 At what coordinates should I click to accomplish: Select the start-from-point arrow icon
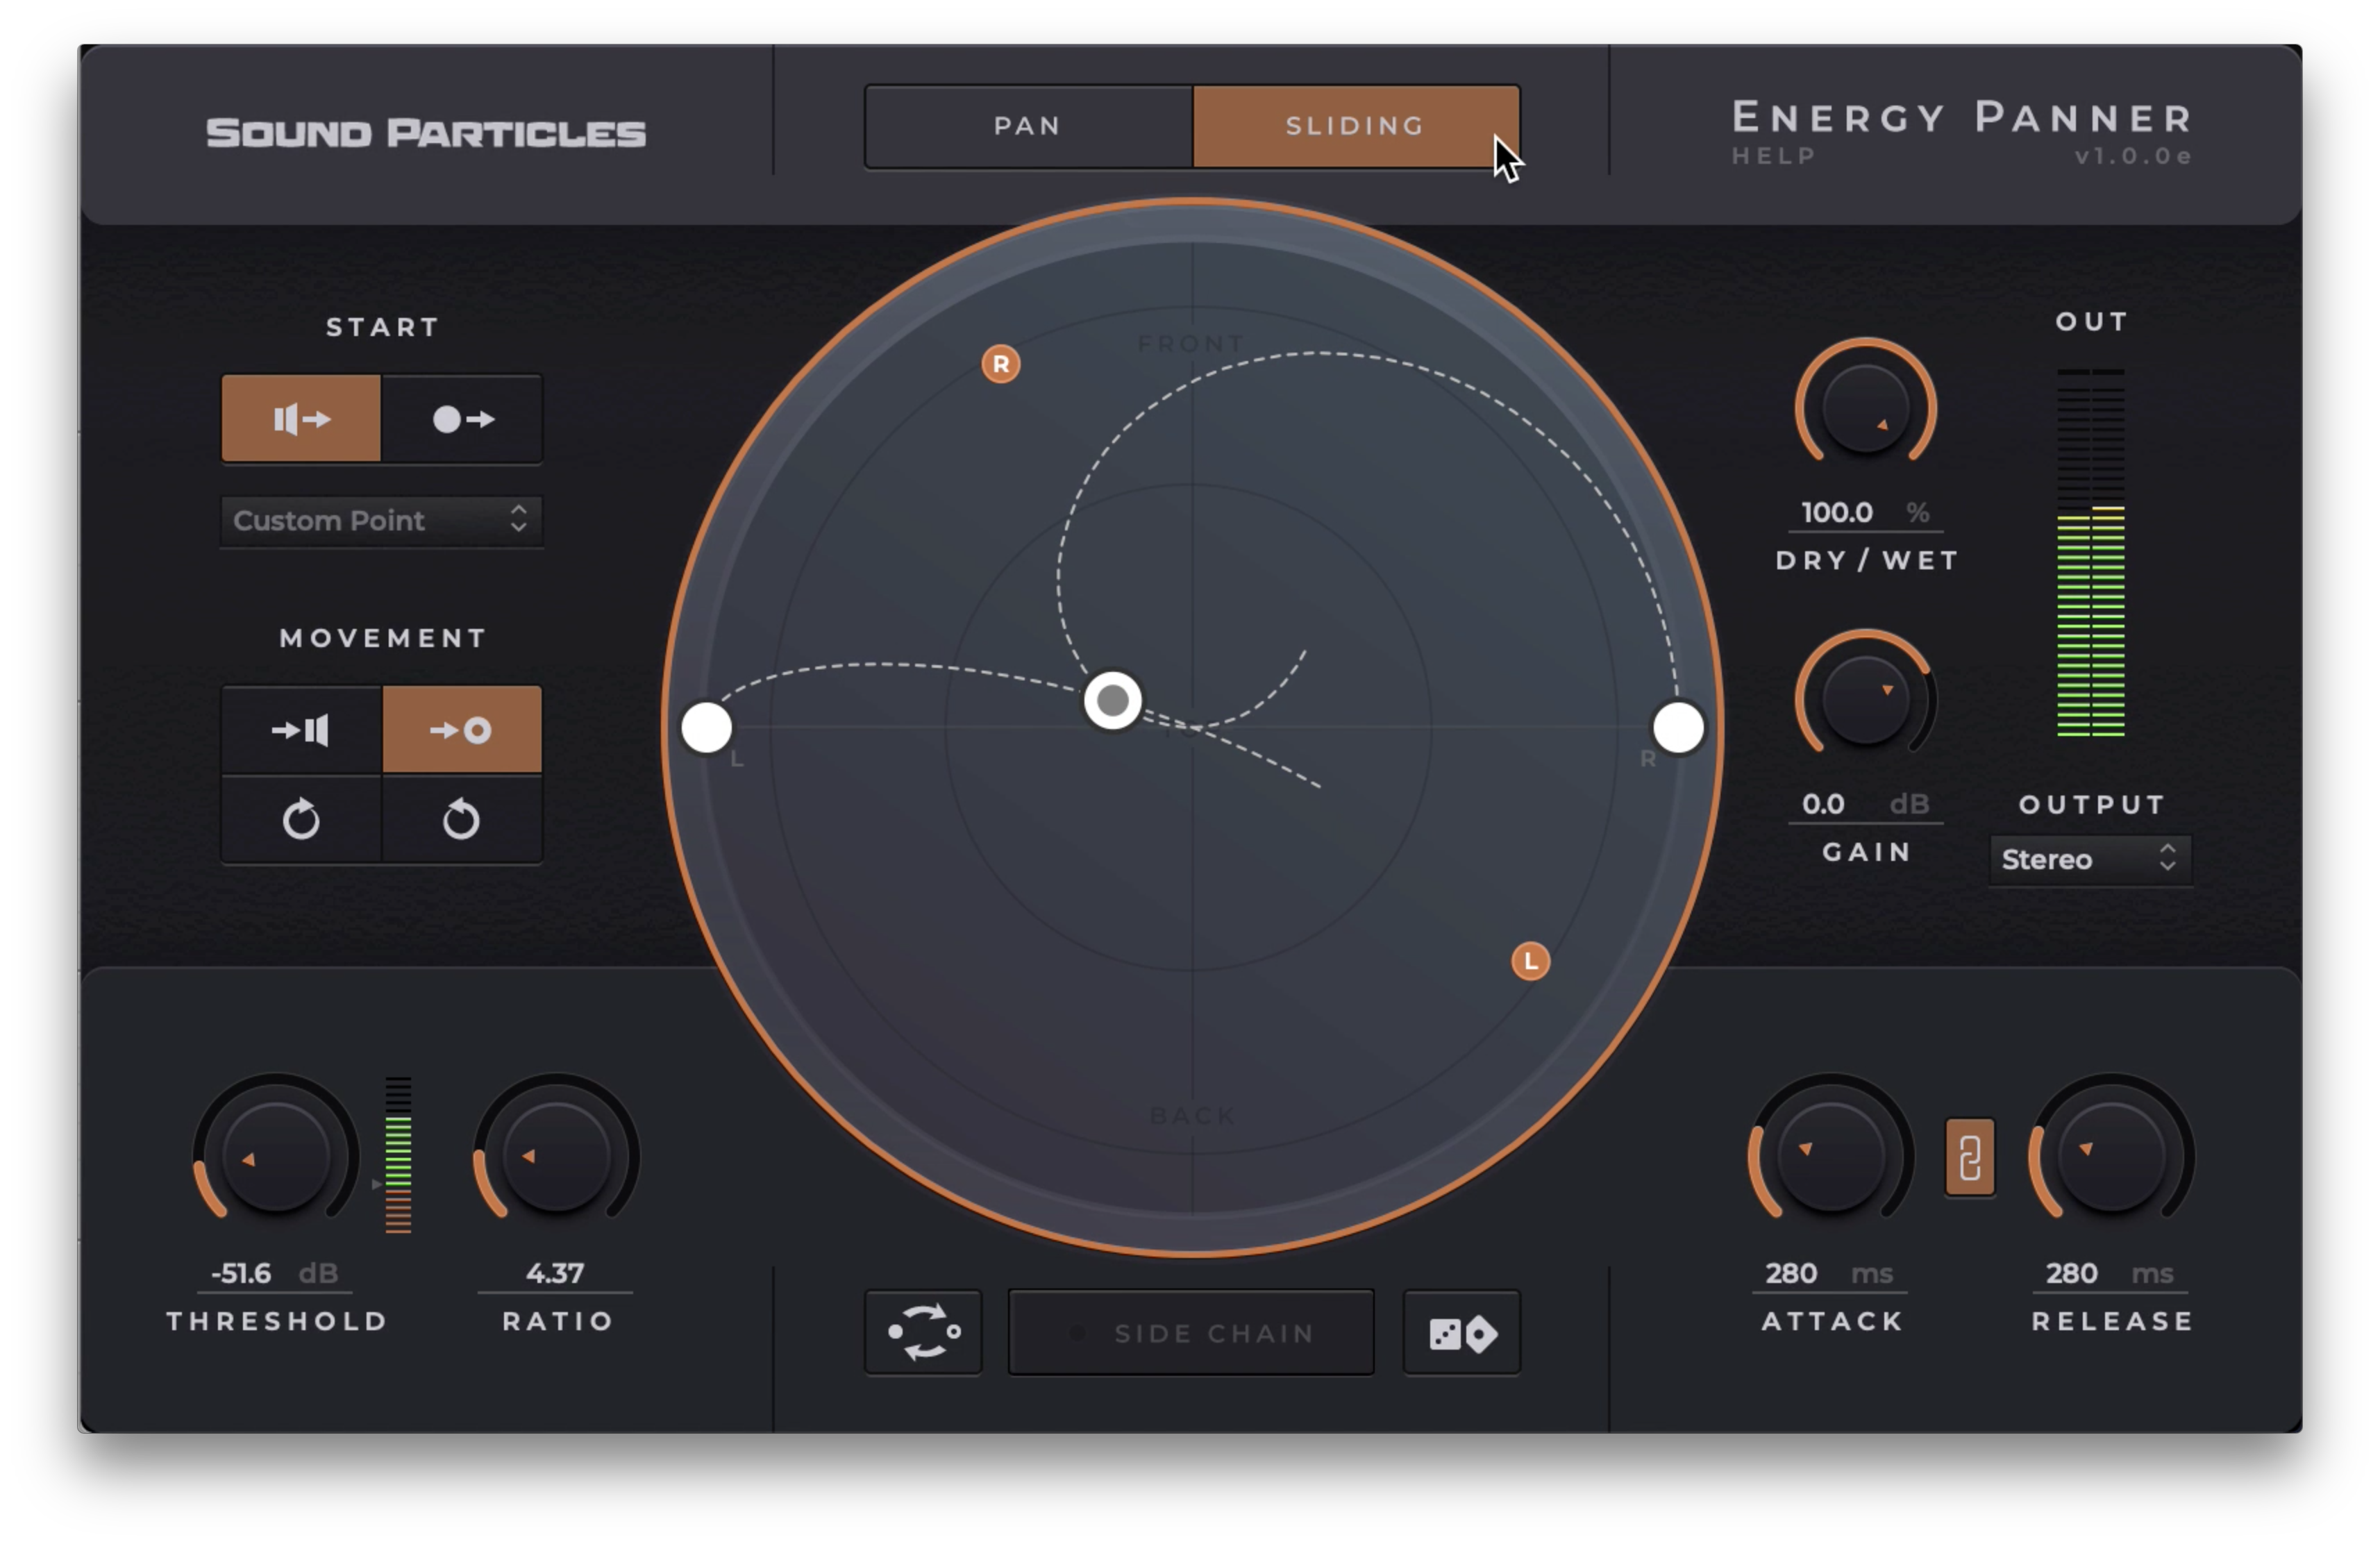click(462, 419)
